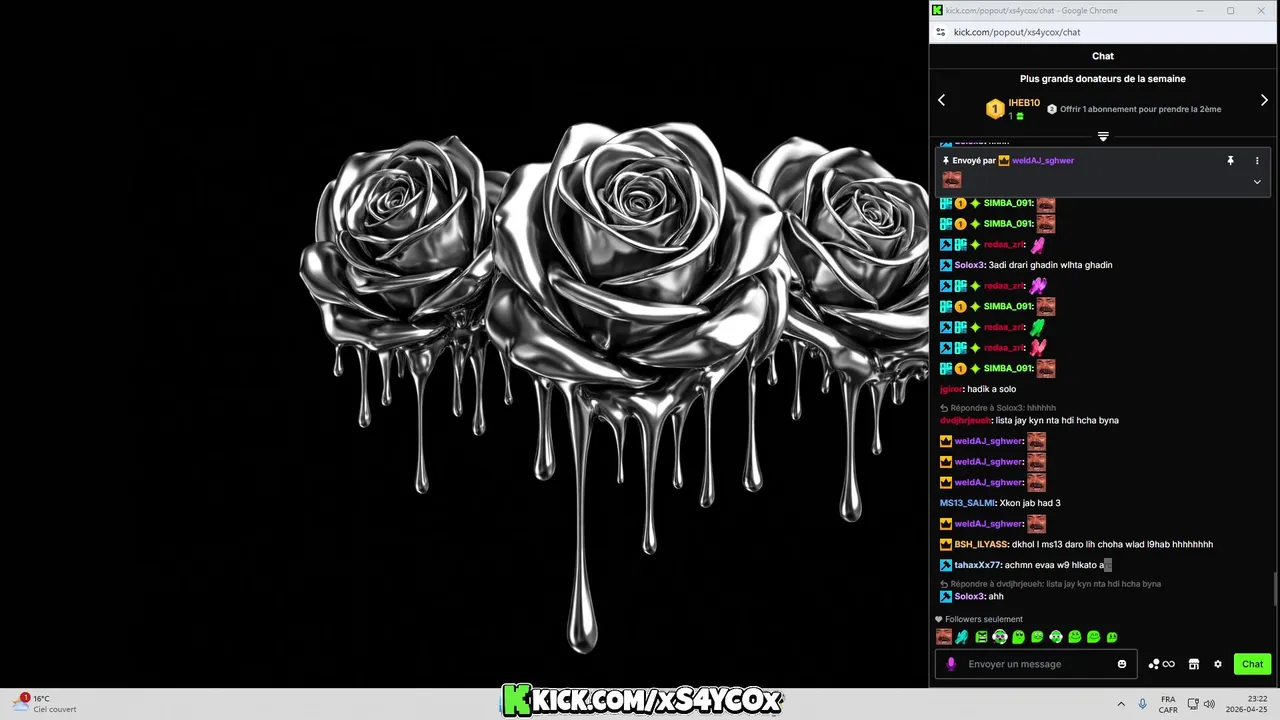The image size is (1280, 720).
Task: Click the gold rank 1 badge beside IHEB10
Action: tap(995, 109)
